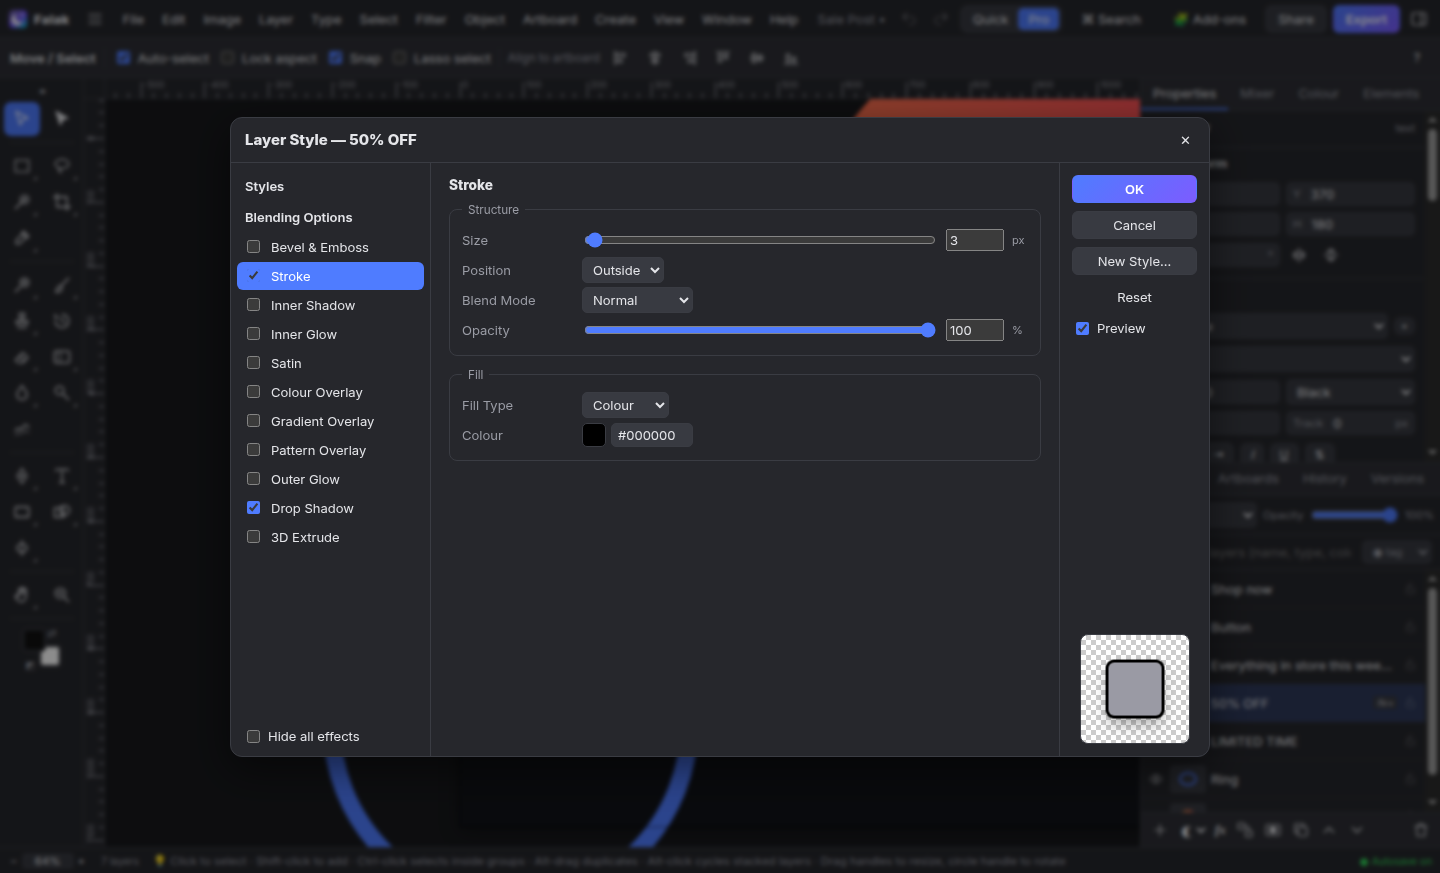The image size is (1440, 873).
Task: Enable the Inner Glow effect checkbox
Action: tap(254, 334)
